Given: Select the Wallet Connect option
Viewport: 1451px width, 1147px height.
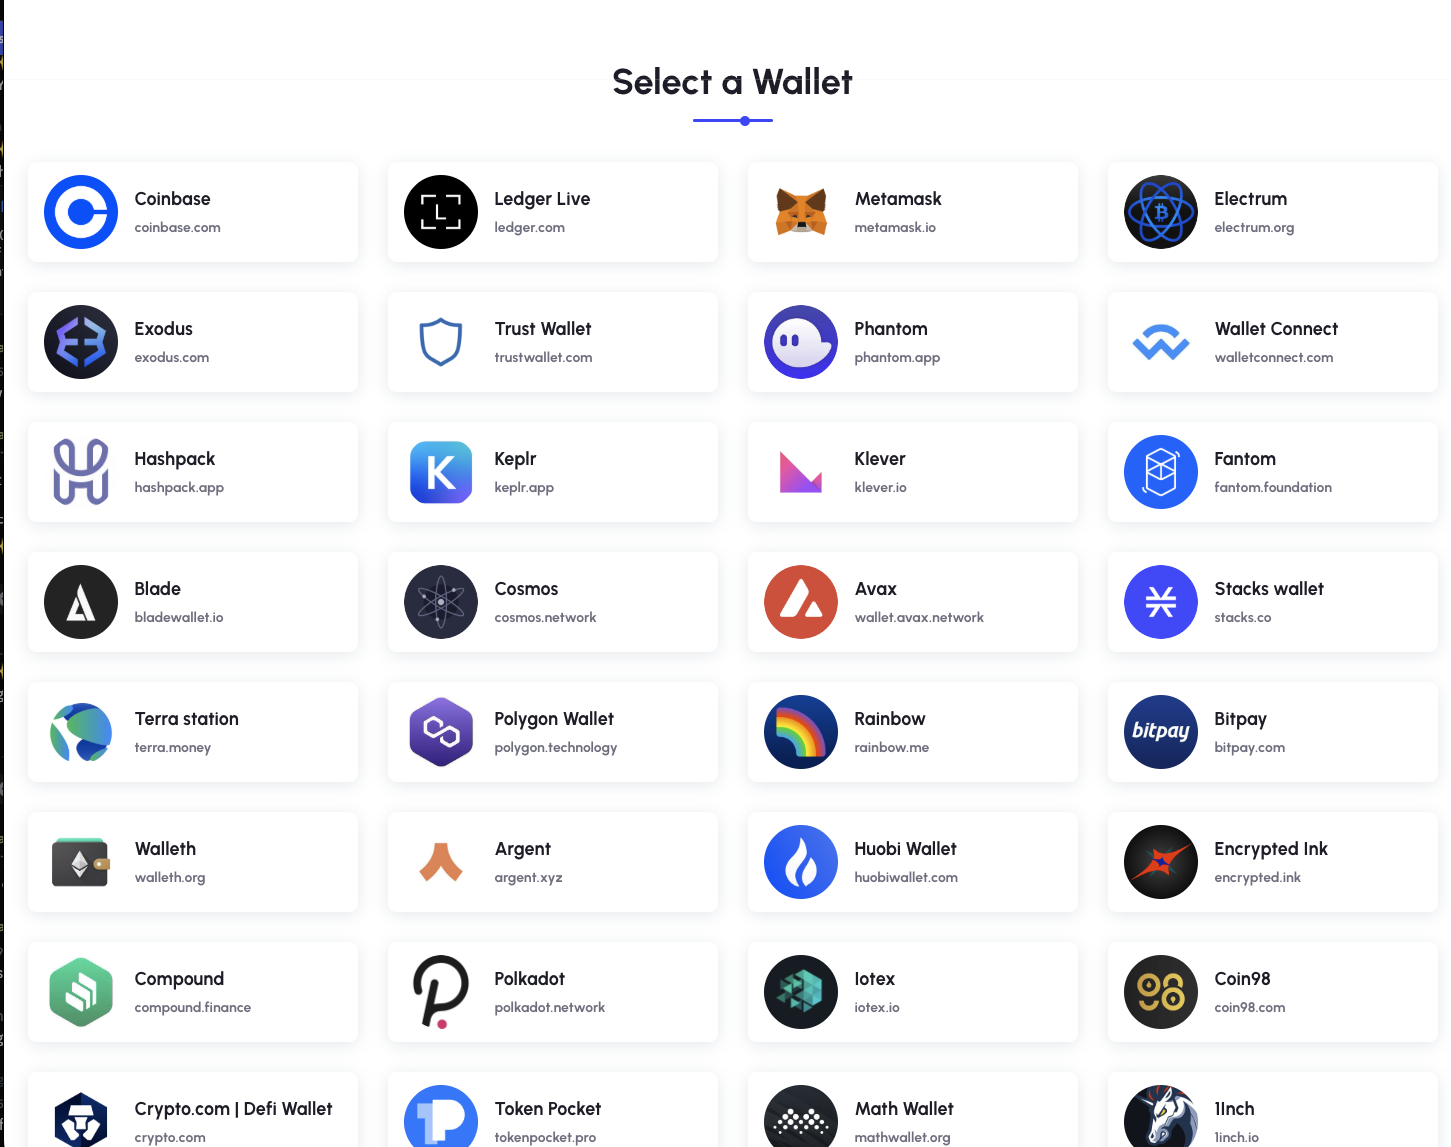Looking at the screenshot, I should (x=1273, y=342).
